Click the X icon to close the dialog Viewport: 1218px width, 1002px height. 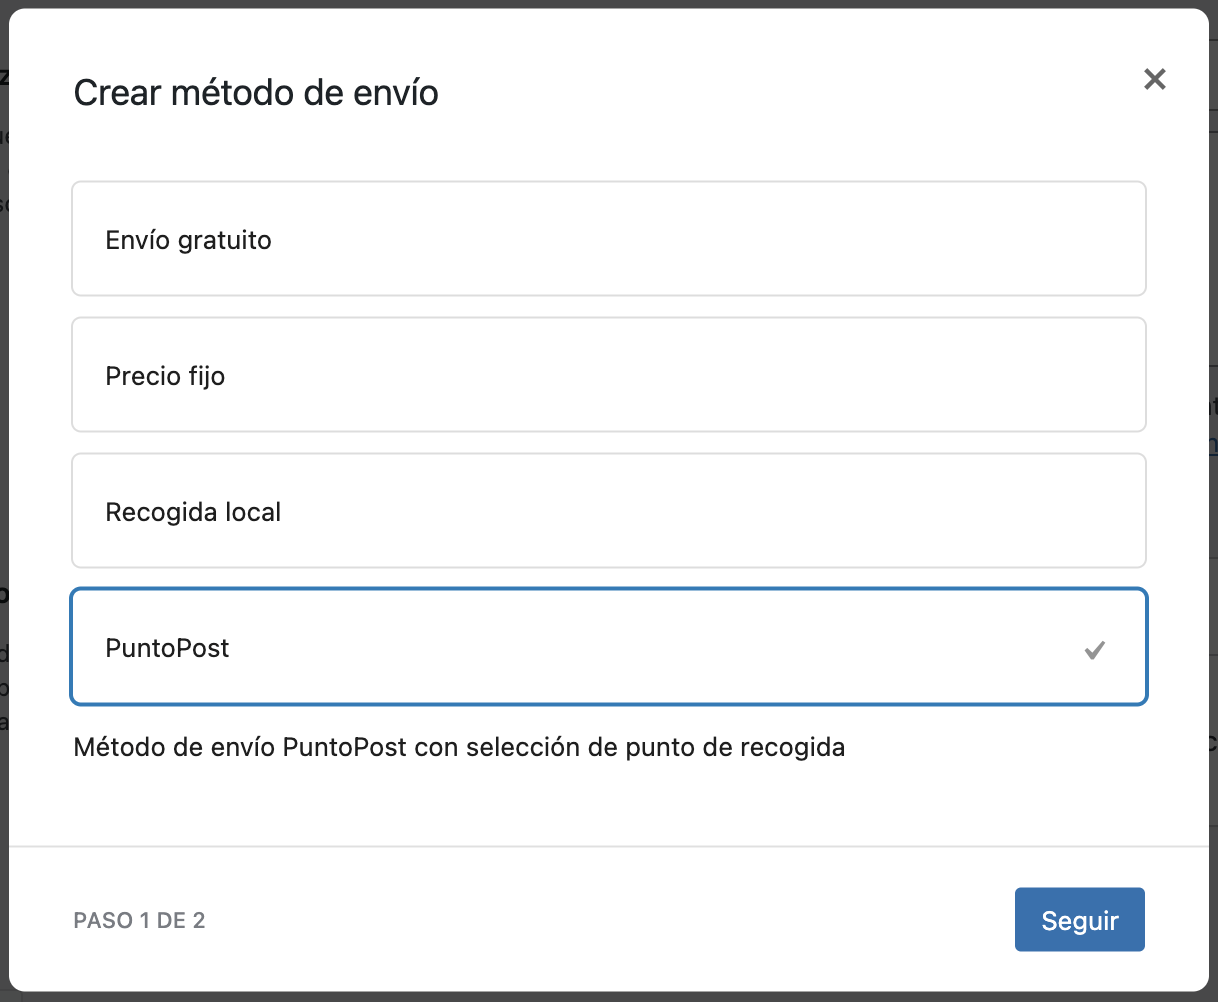1155,78
